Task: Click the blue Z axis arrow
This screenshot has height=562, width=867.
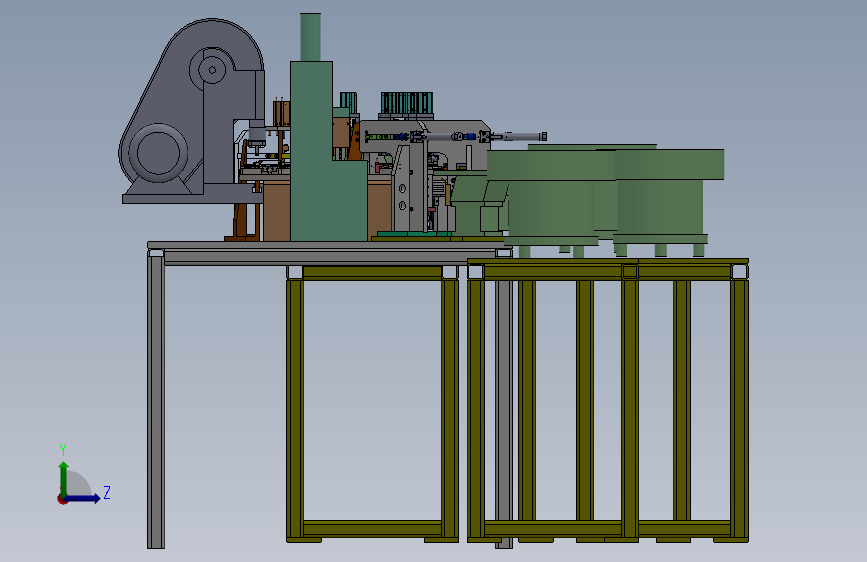Action: [84, 498]
